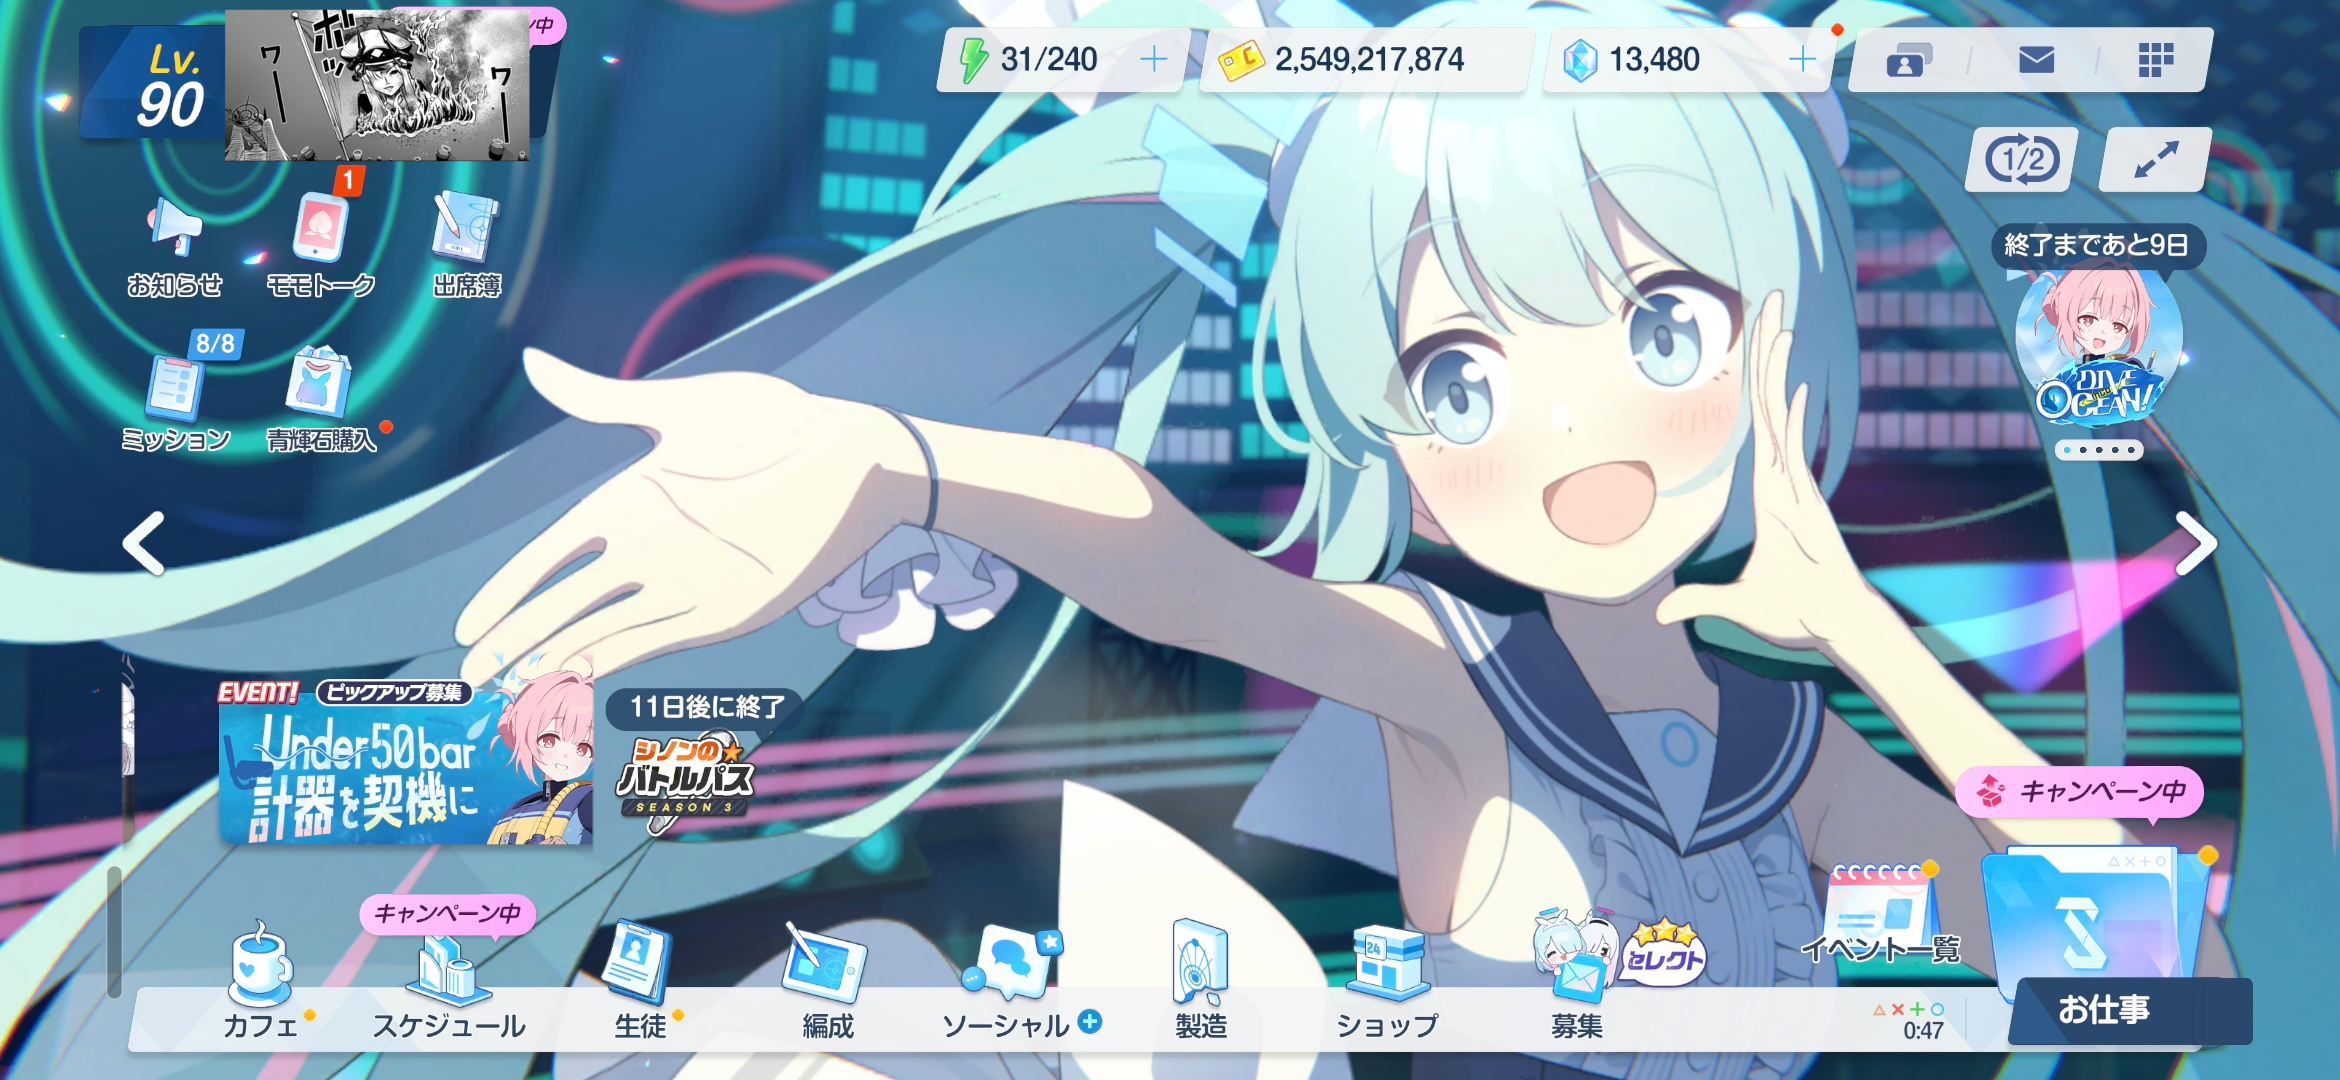
Task: Tap the blue pyroxene gem icon
Action: click(x=1580, y=61)
